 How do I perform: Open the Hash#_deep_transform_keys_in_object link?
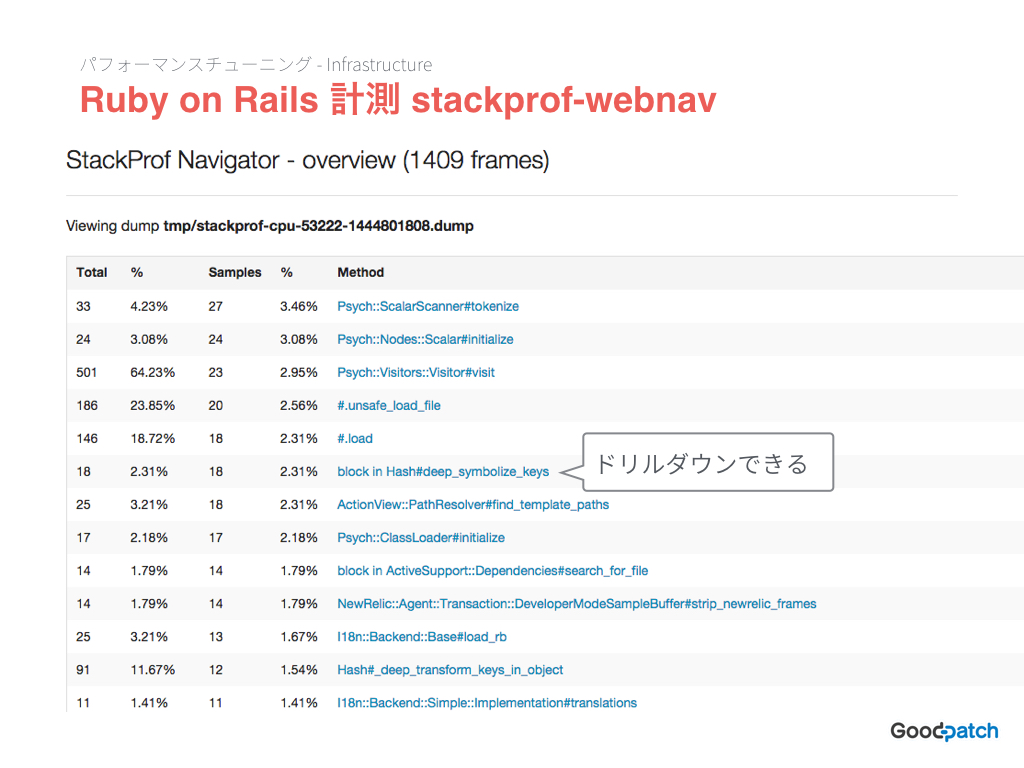click(x=450, y=670)
